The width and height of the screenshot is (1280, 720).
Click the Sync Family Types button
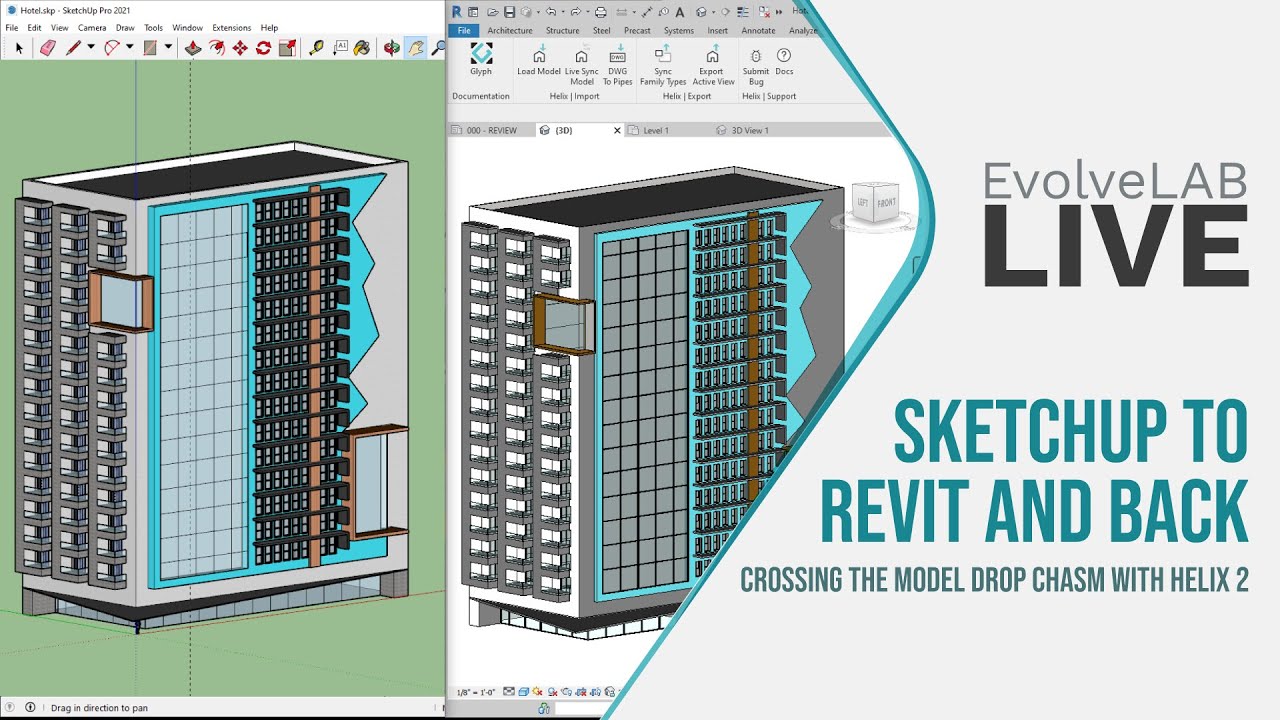click(663, 65)
